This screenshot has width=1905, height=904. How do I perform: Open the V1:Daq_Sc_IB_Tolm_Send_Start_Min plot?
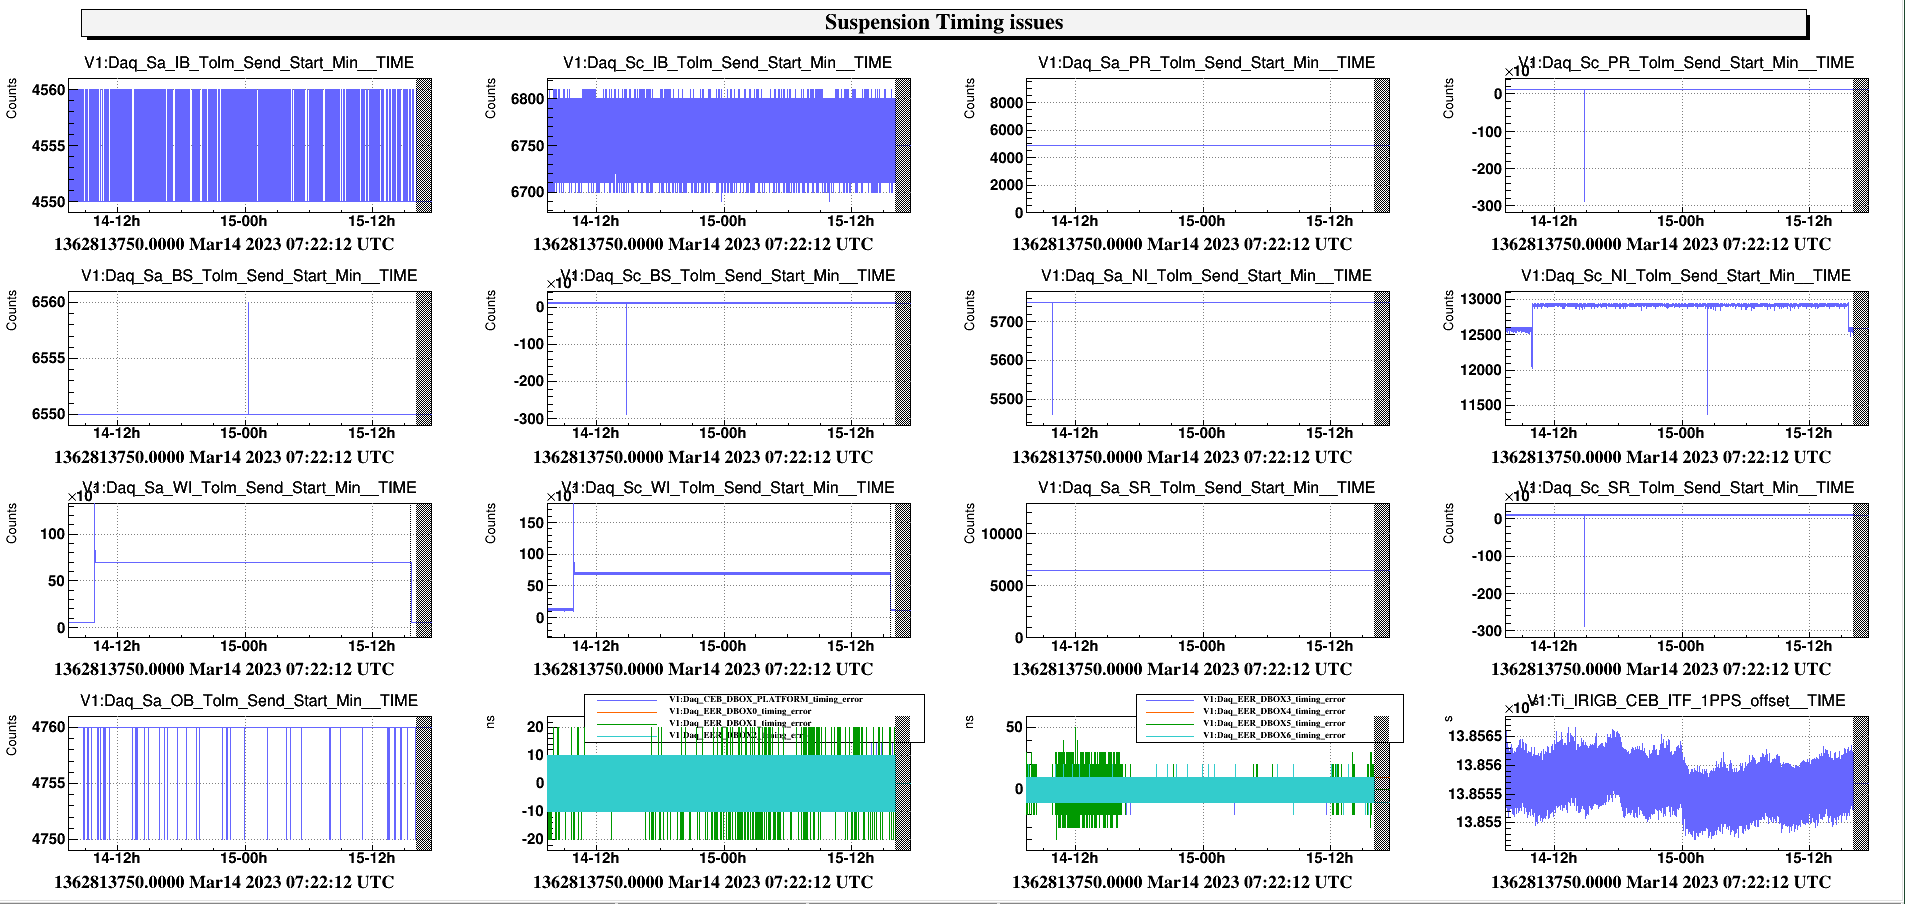point(721,145)
